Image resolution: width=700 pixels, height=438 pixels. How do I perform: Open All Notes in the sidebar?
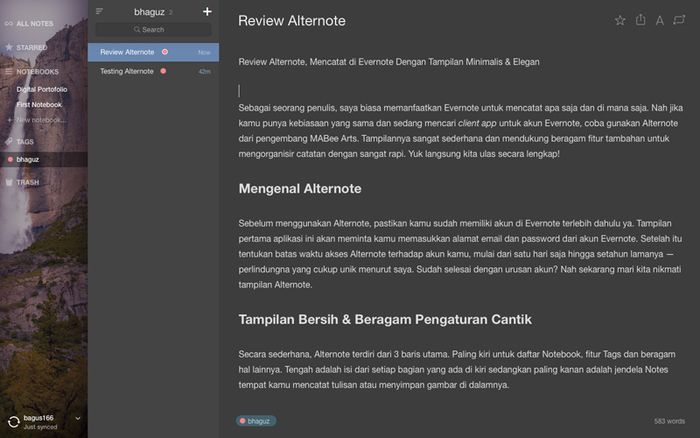point(35,24)
